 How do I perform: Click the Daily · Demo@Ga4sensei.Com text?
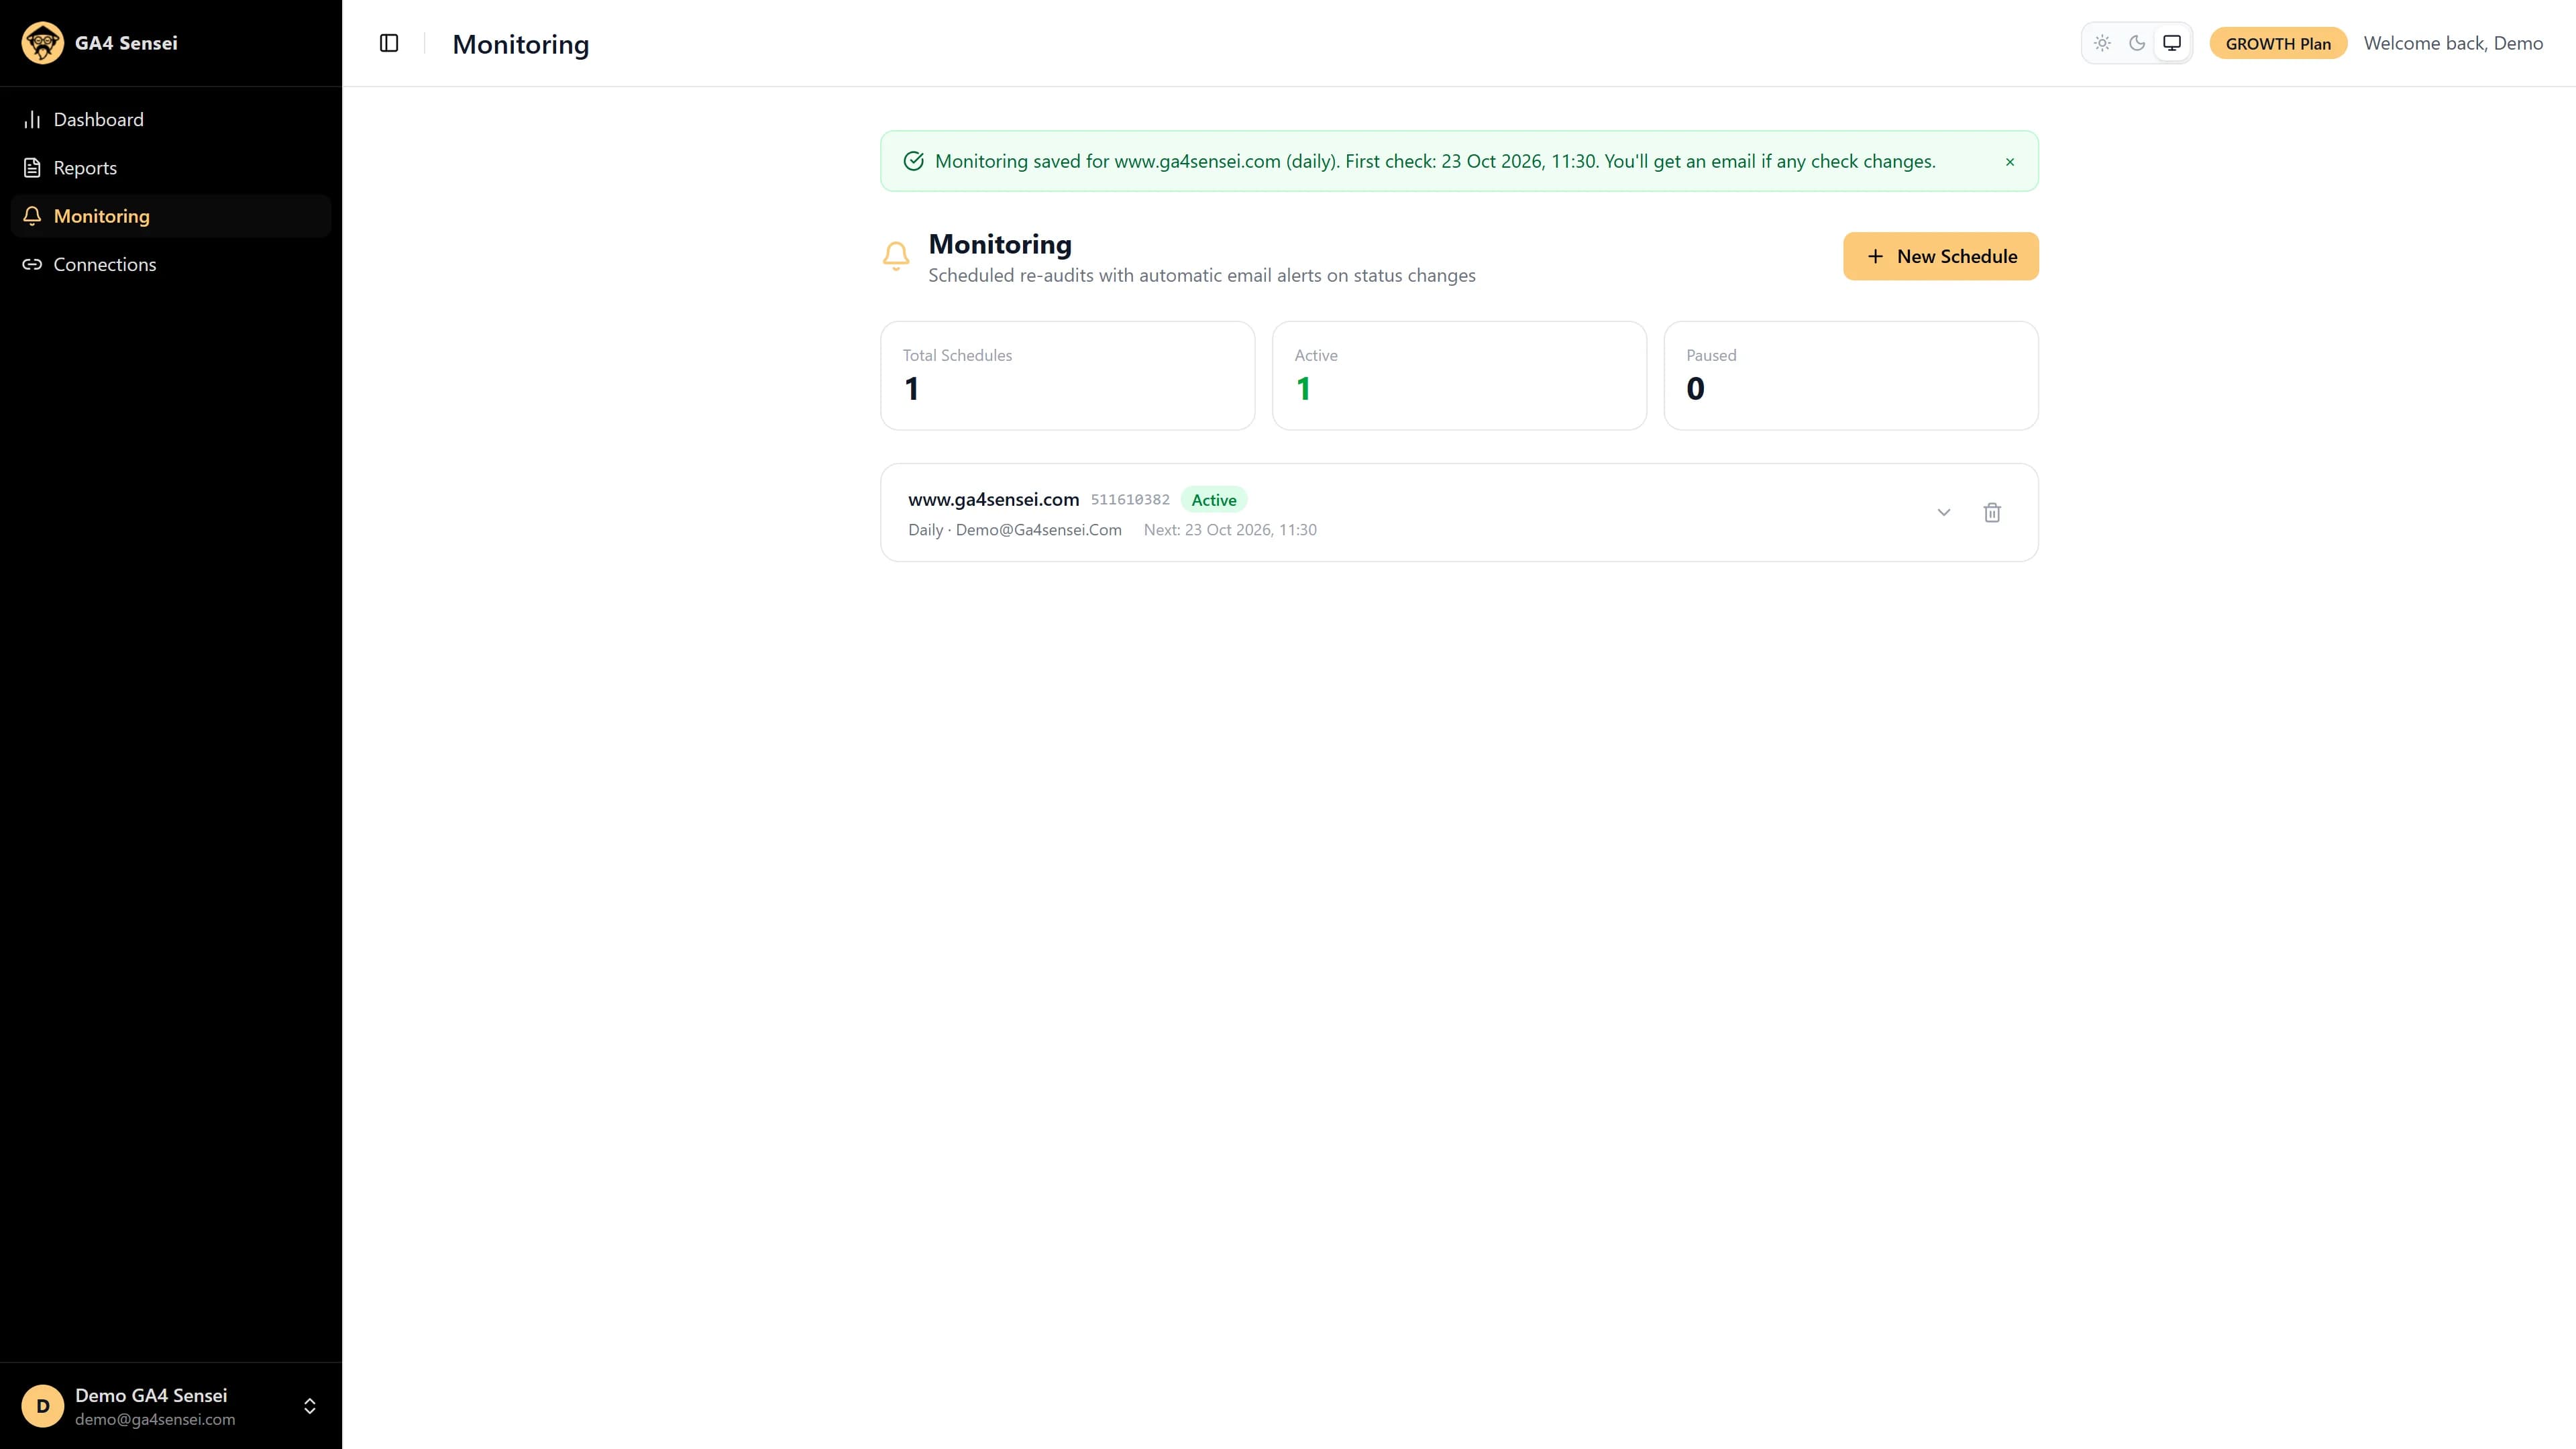click(x=1015, y=530)
